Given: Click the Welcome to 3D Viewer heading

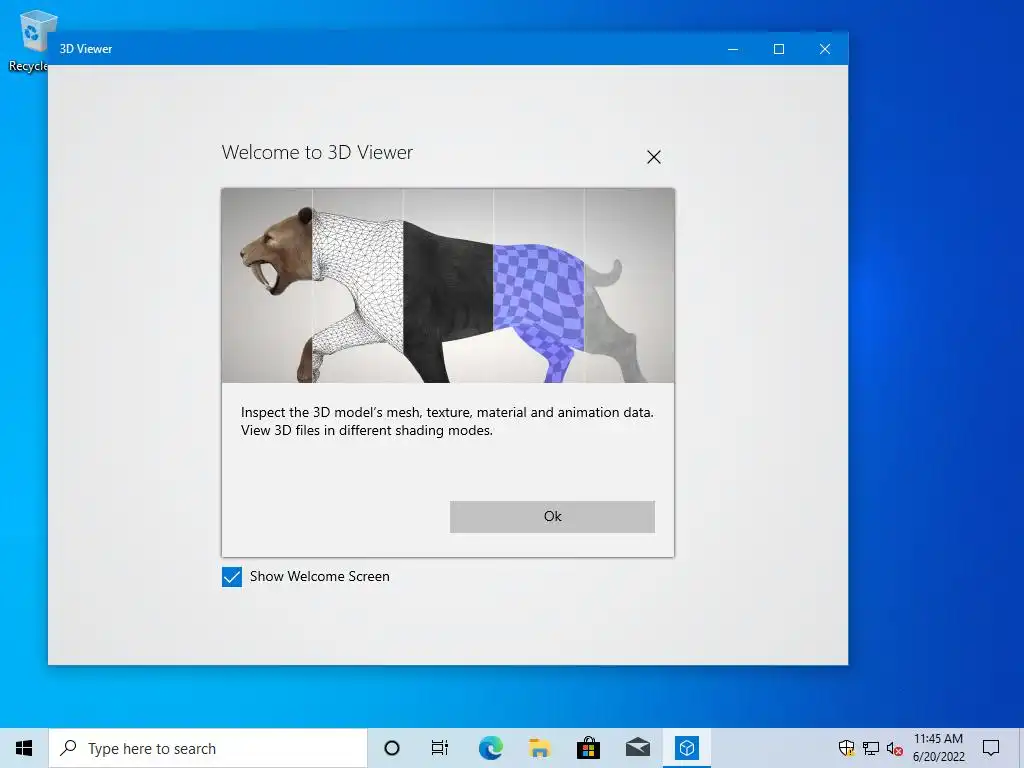Looking at the screenshot, I should [317, 152].
